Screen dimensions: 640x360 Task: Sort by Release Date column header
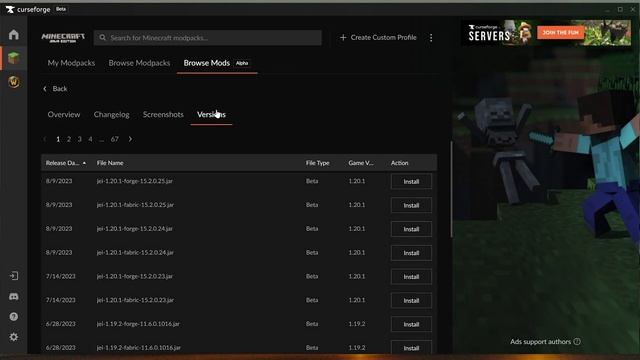[x=65, y=163]
